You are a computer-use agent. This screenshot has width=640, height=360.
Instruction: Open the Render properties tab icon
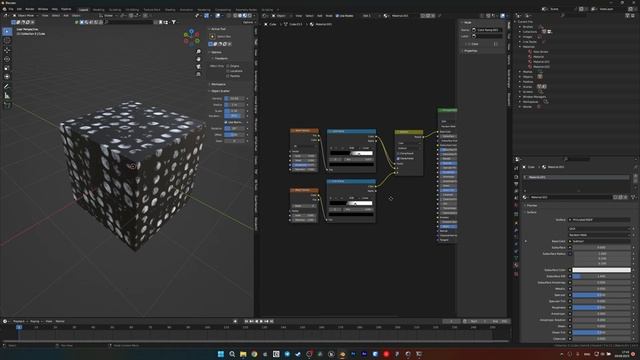tap(516, 177)
